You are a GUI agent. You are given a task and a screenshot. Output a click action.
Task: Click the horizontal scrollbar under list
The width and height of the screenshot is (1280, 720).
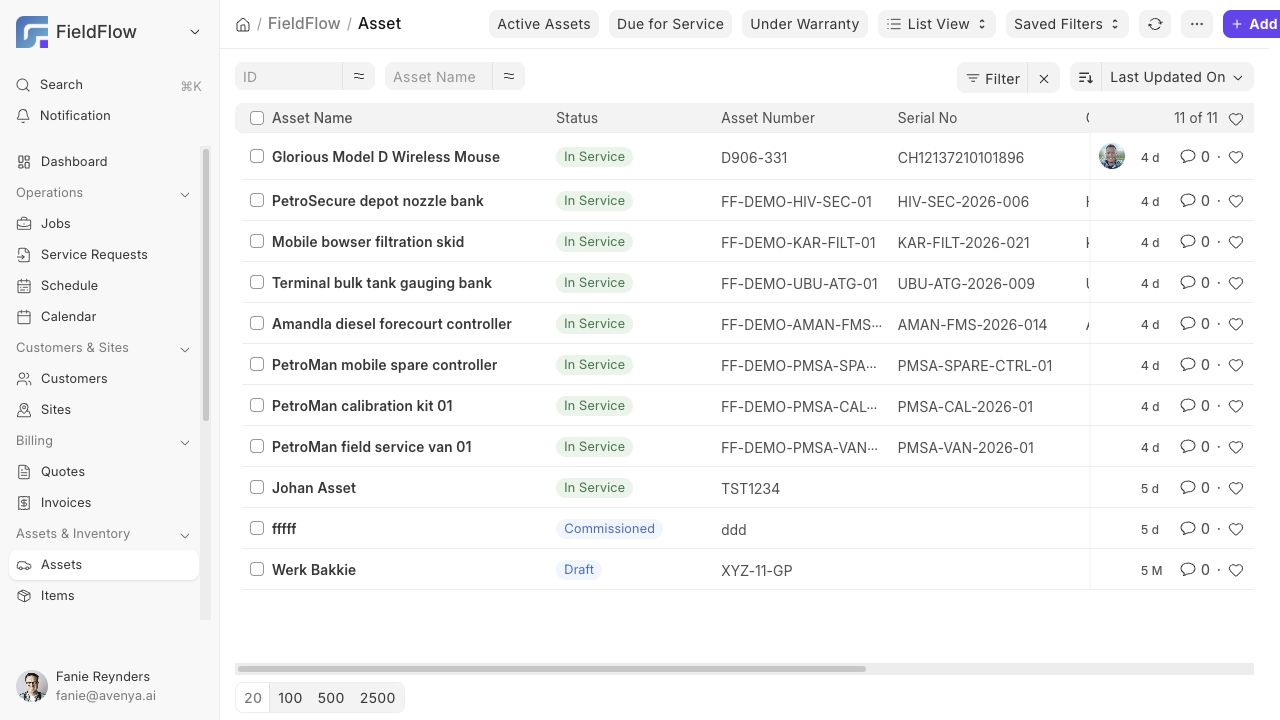551,669
